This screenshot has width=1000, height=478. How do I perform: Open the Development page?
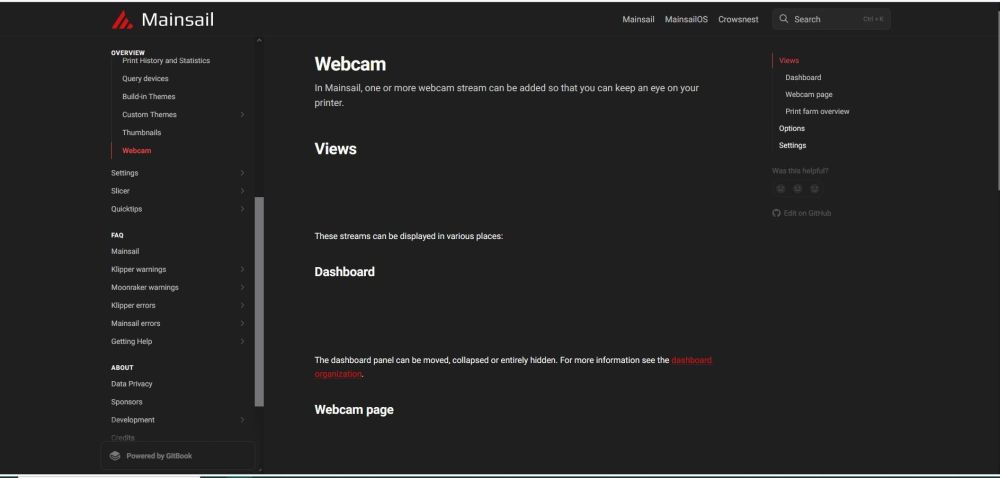(x=133, y=420)
